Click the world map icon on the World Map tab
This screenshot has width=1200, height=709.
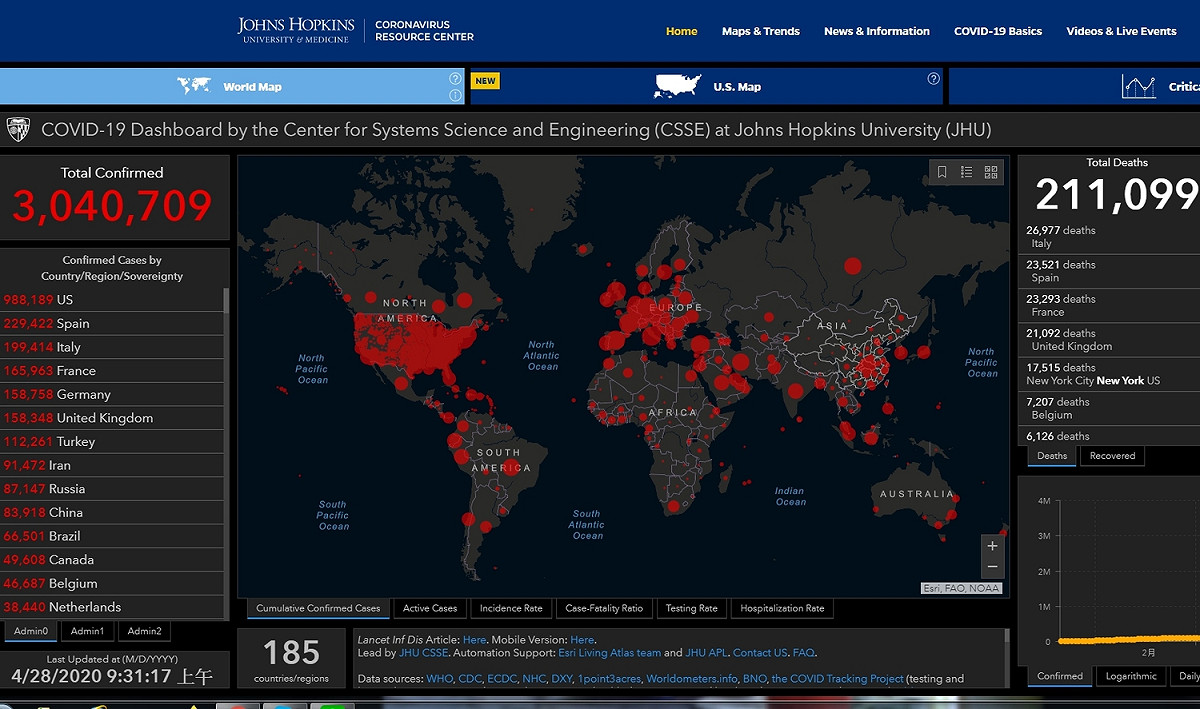193,86
